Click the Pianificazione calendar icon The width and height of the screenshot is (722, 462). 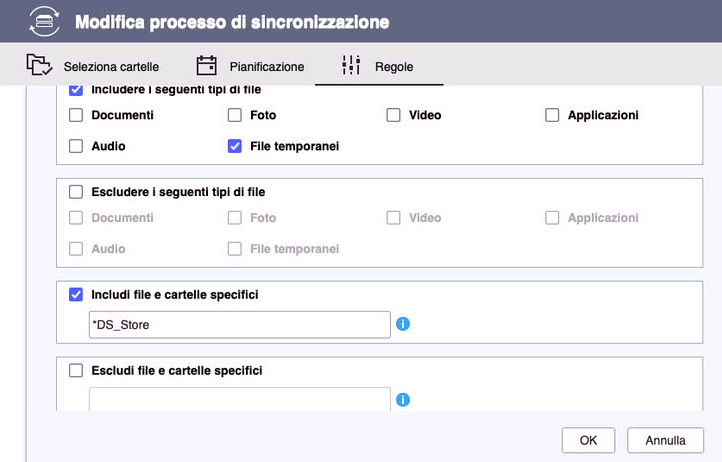tap(206, 66)
